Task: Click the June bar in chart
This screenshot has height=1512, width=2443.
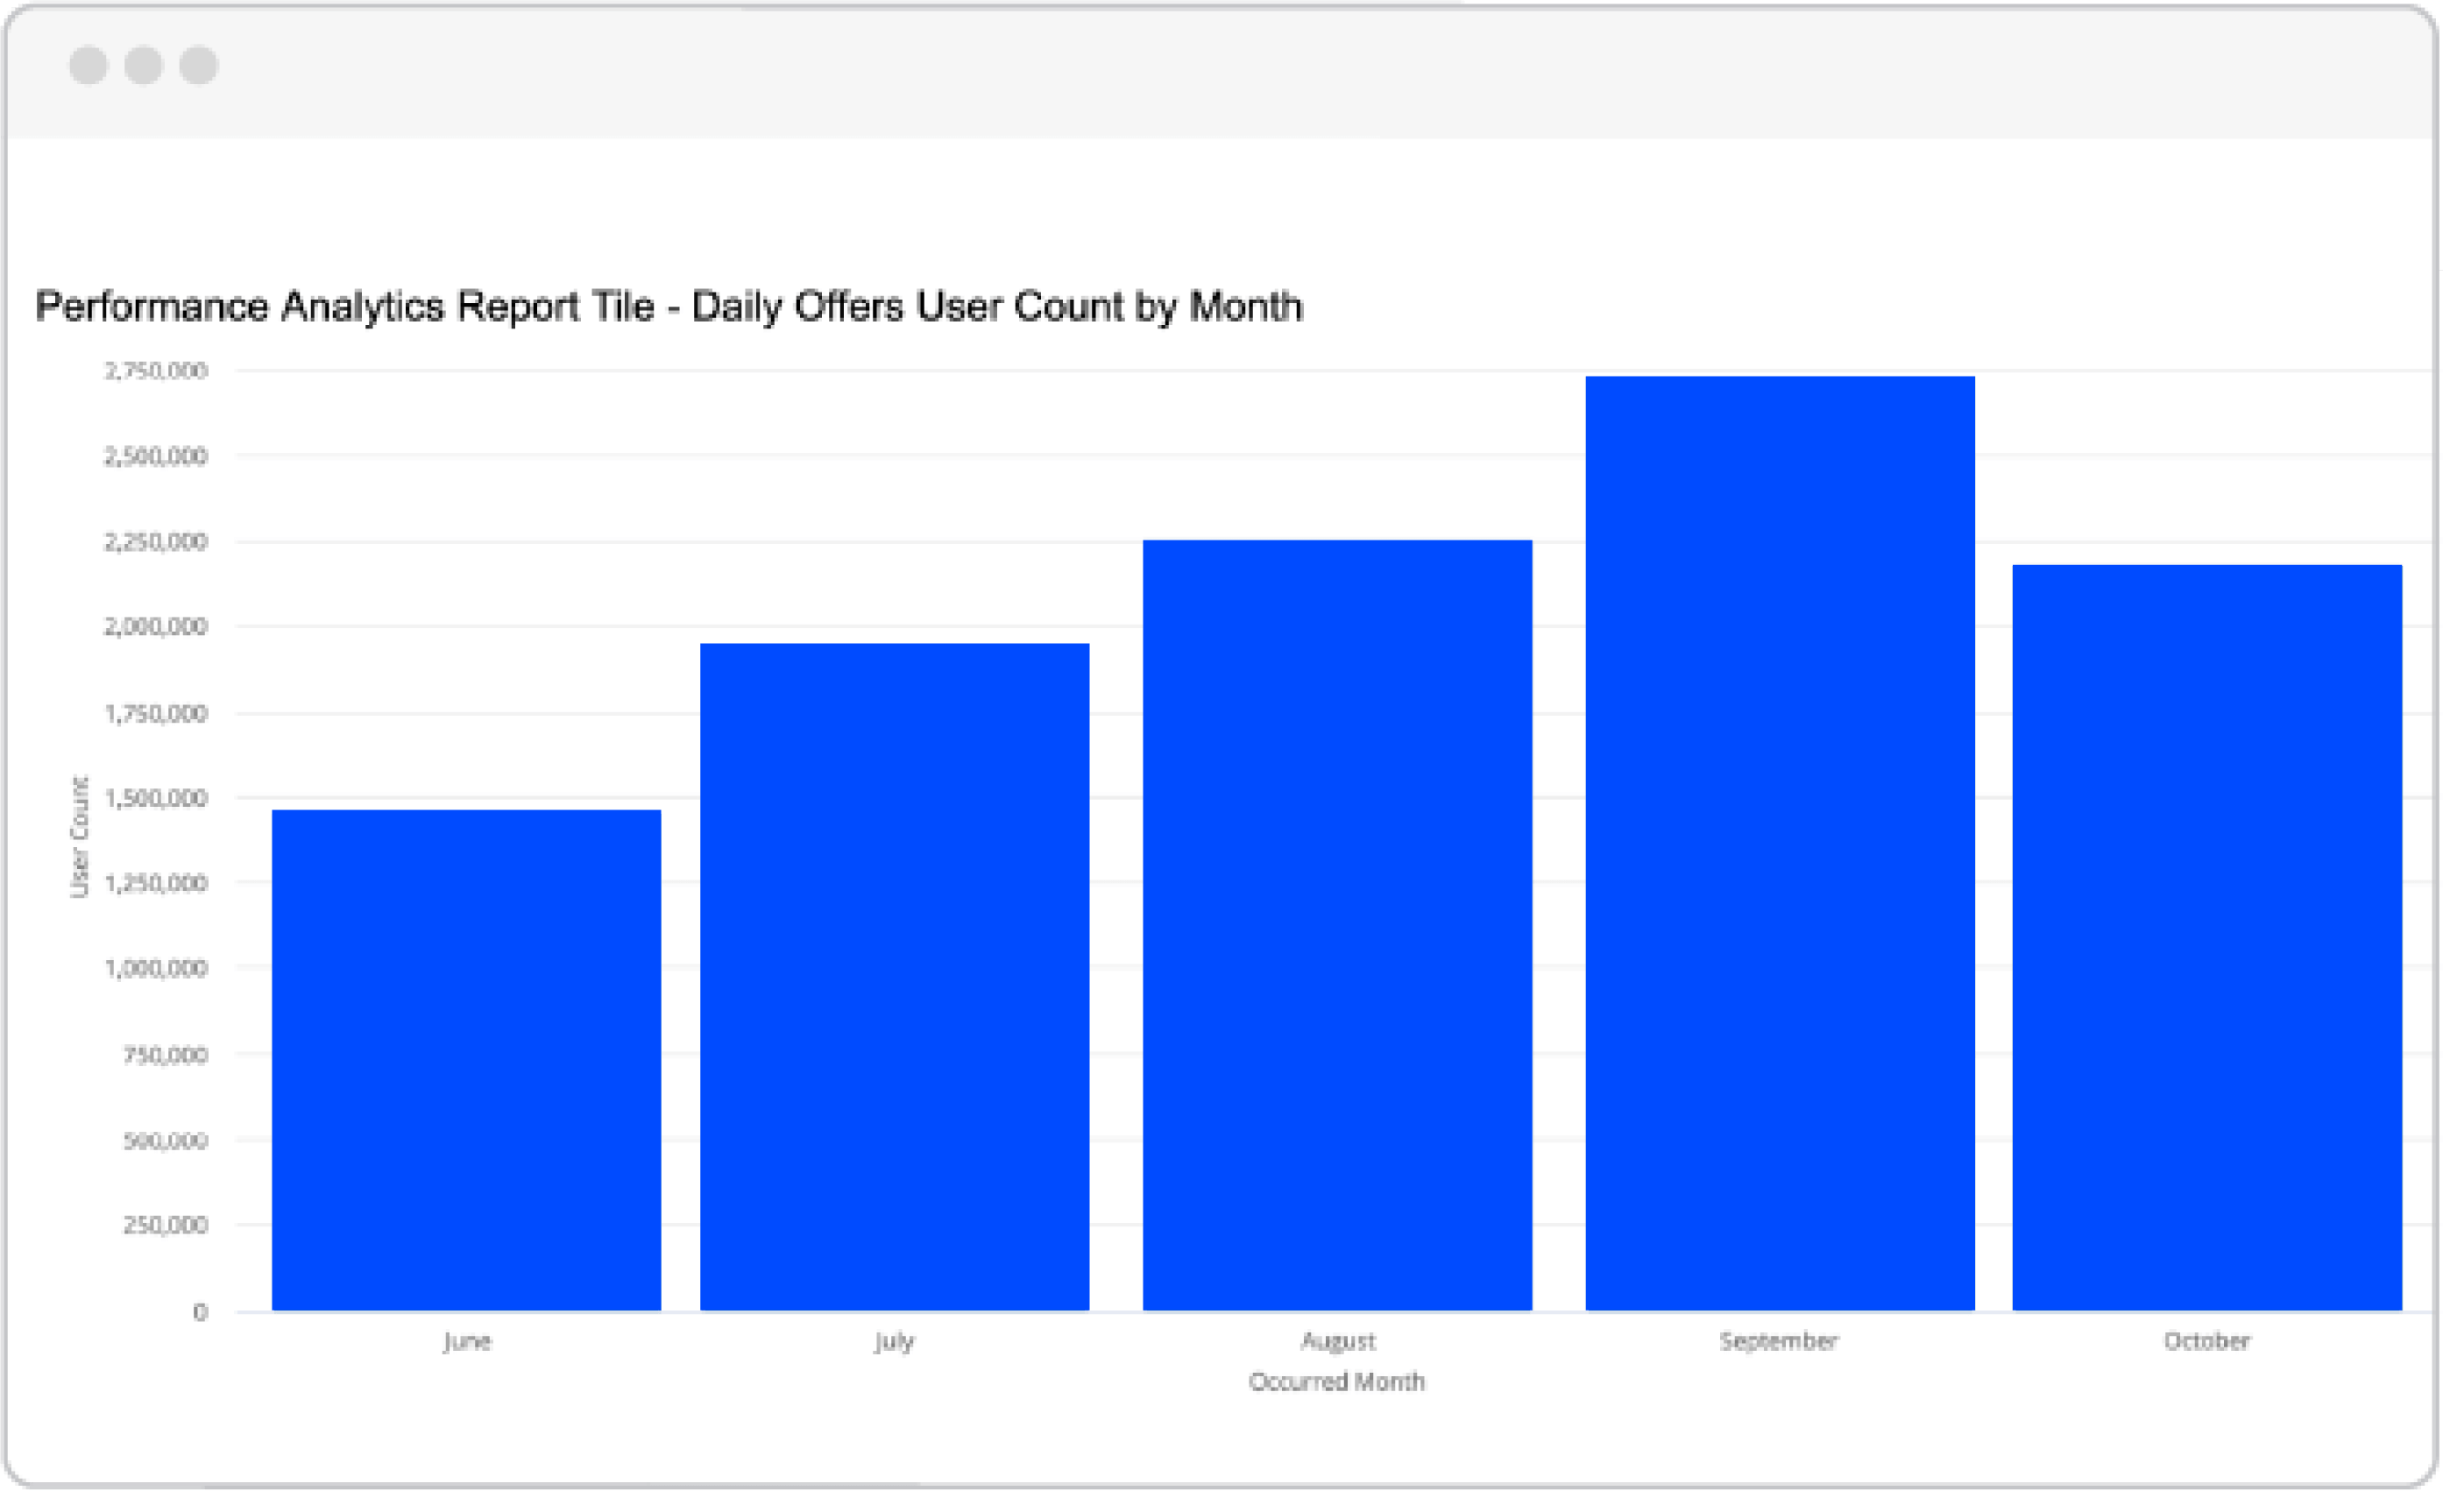Action: (466, 1060)
